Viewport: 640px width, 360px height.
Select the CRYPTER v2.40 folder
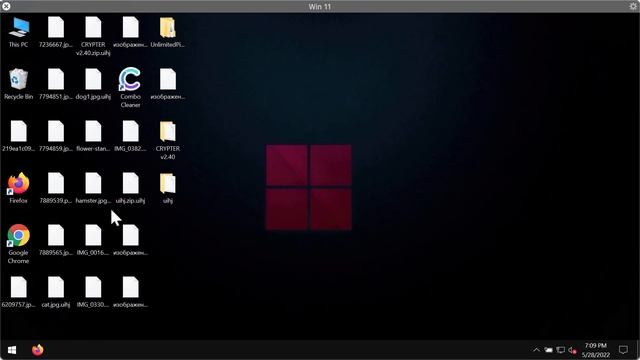(167, 140)
